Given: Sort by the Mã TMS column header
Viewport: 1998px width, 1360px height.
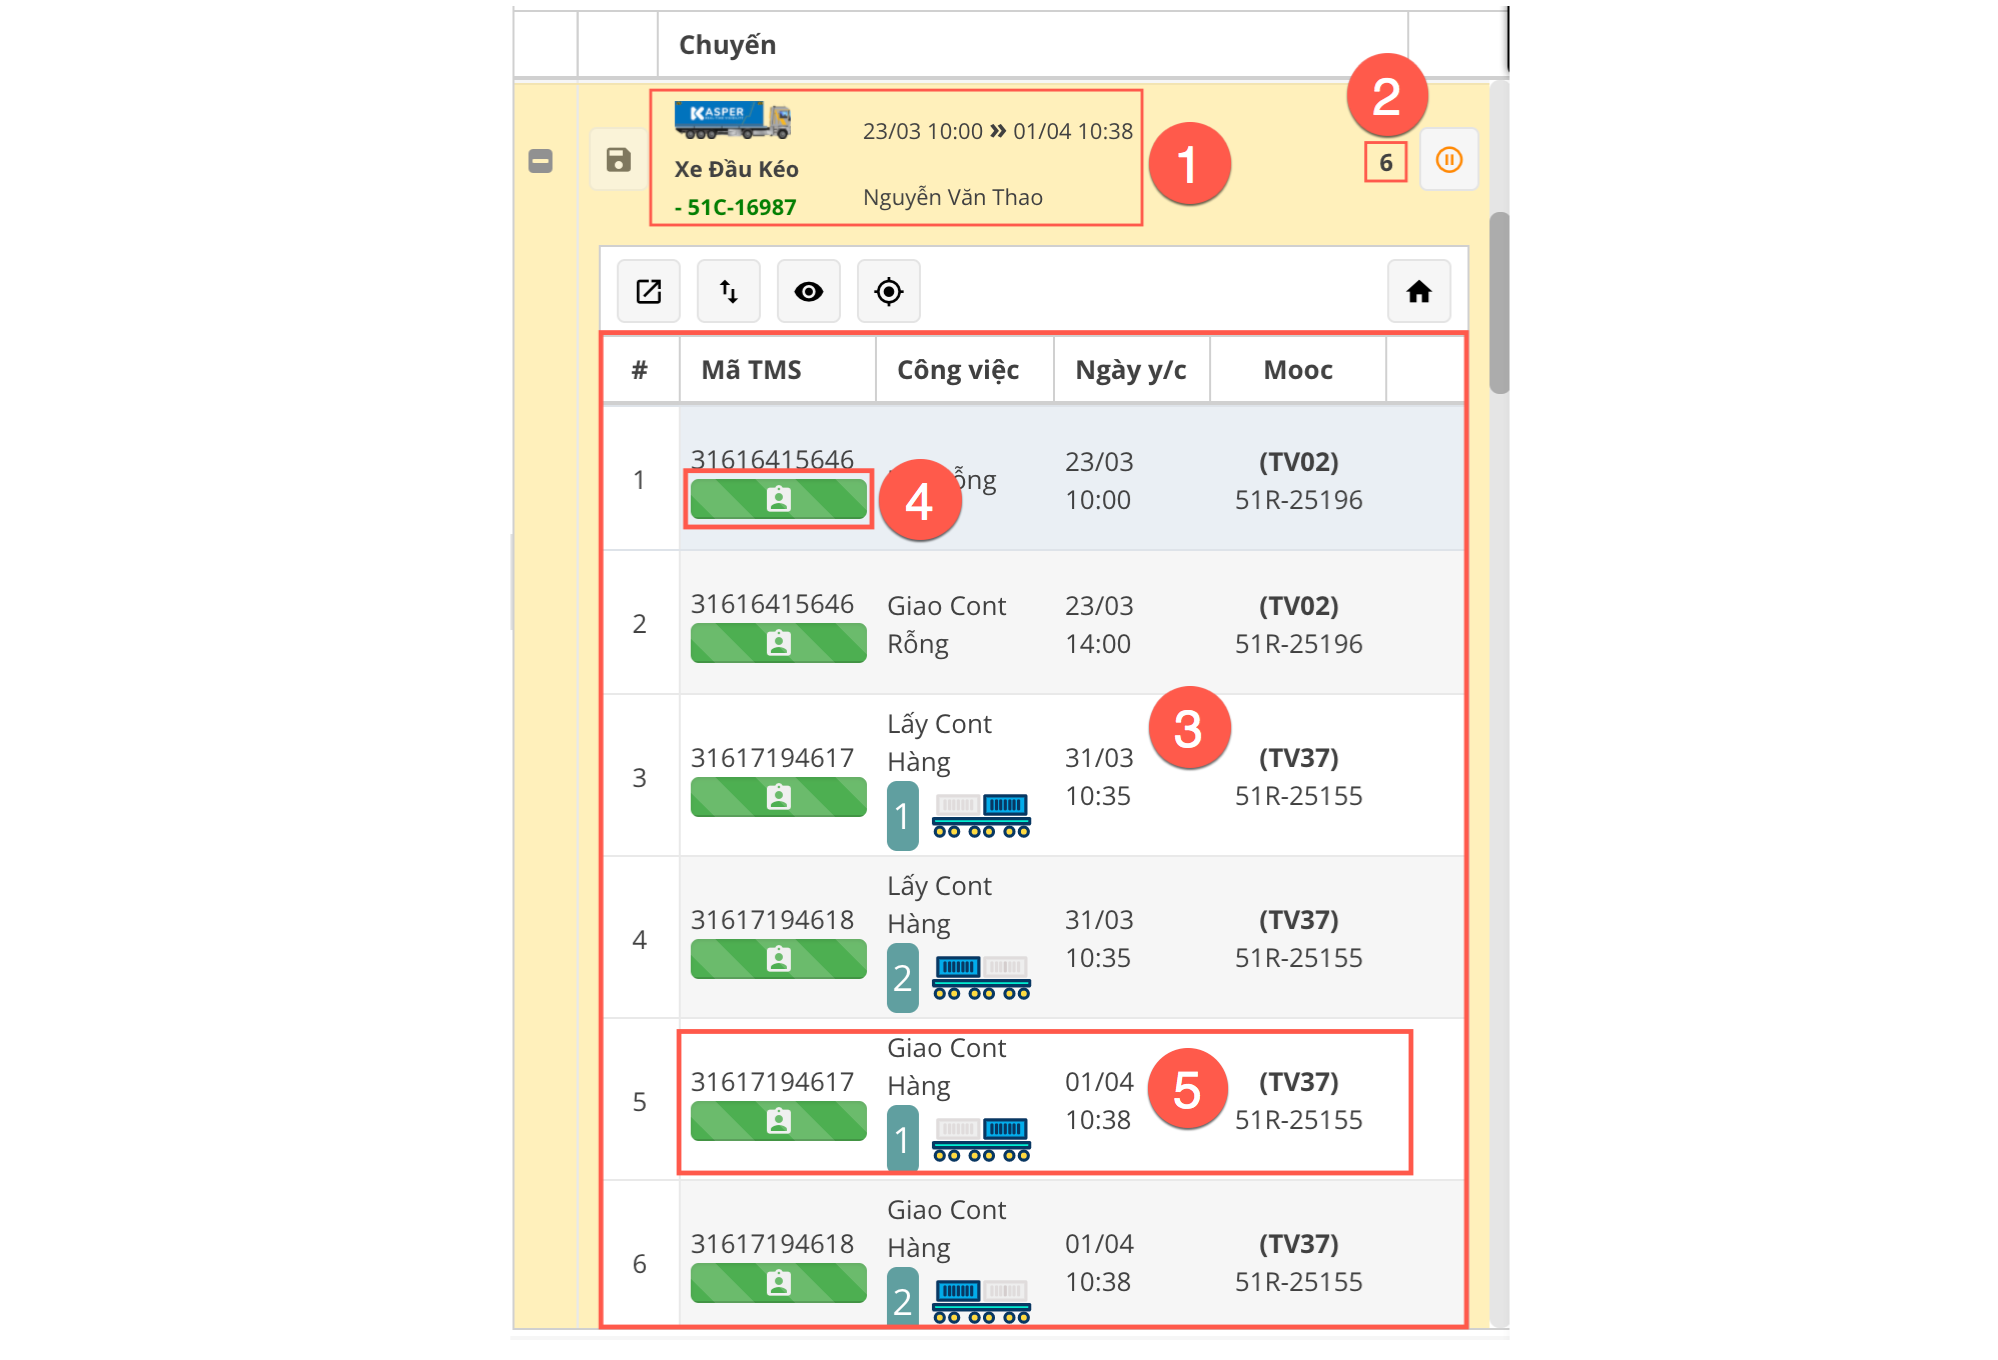Looking at the screenshot, I should [751, 370].
